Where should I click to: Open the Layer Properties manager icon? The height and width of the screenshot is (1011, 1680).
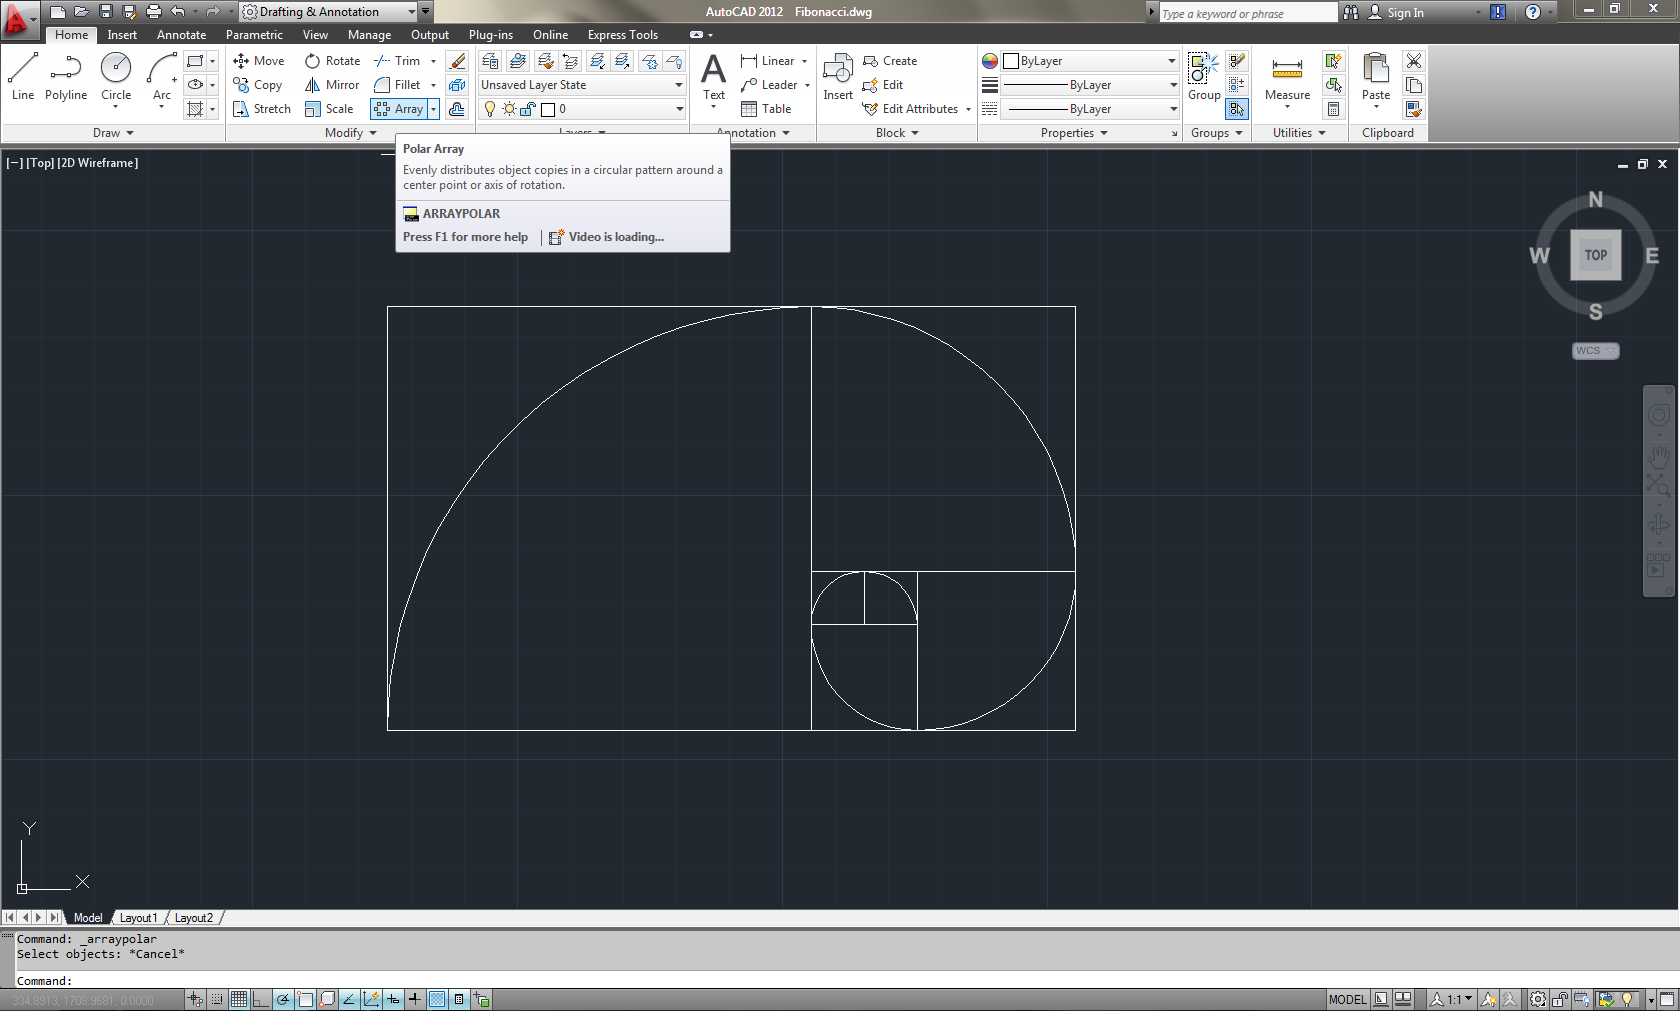490,61
